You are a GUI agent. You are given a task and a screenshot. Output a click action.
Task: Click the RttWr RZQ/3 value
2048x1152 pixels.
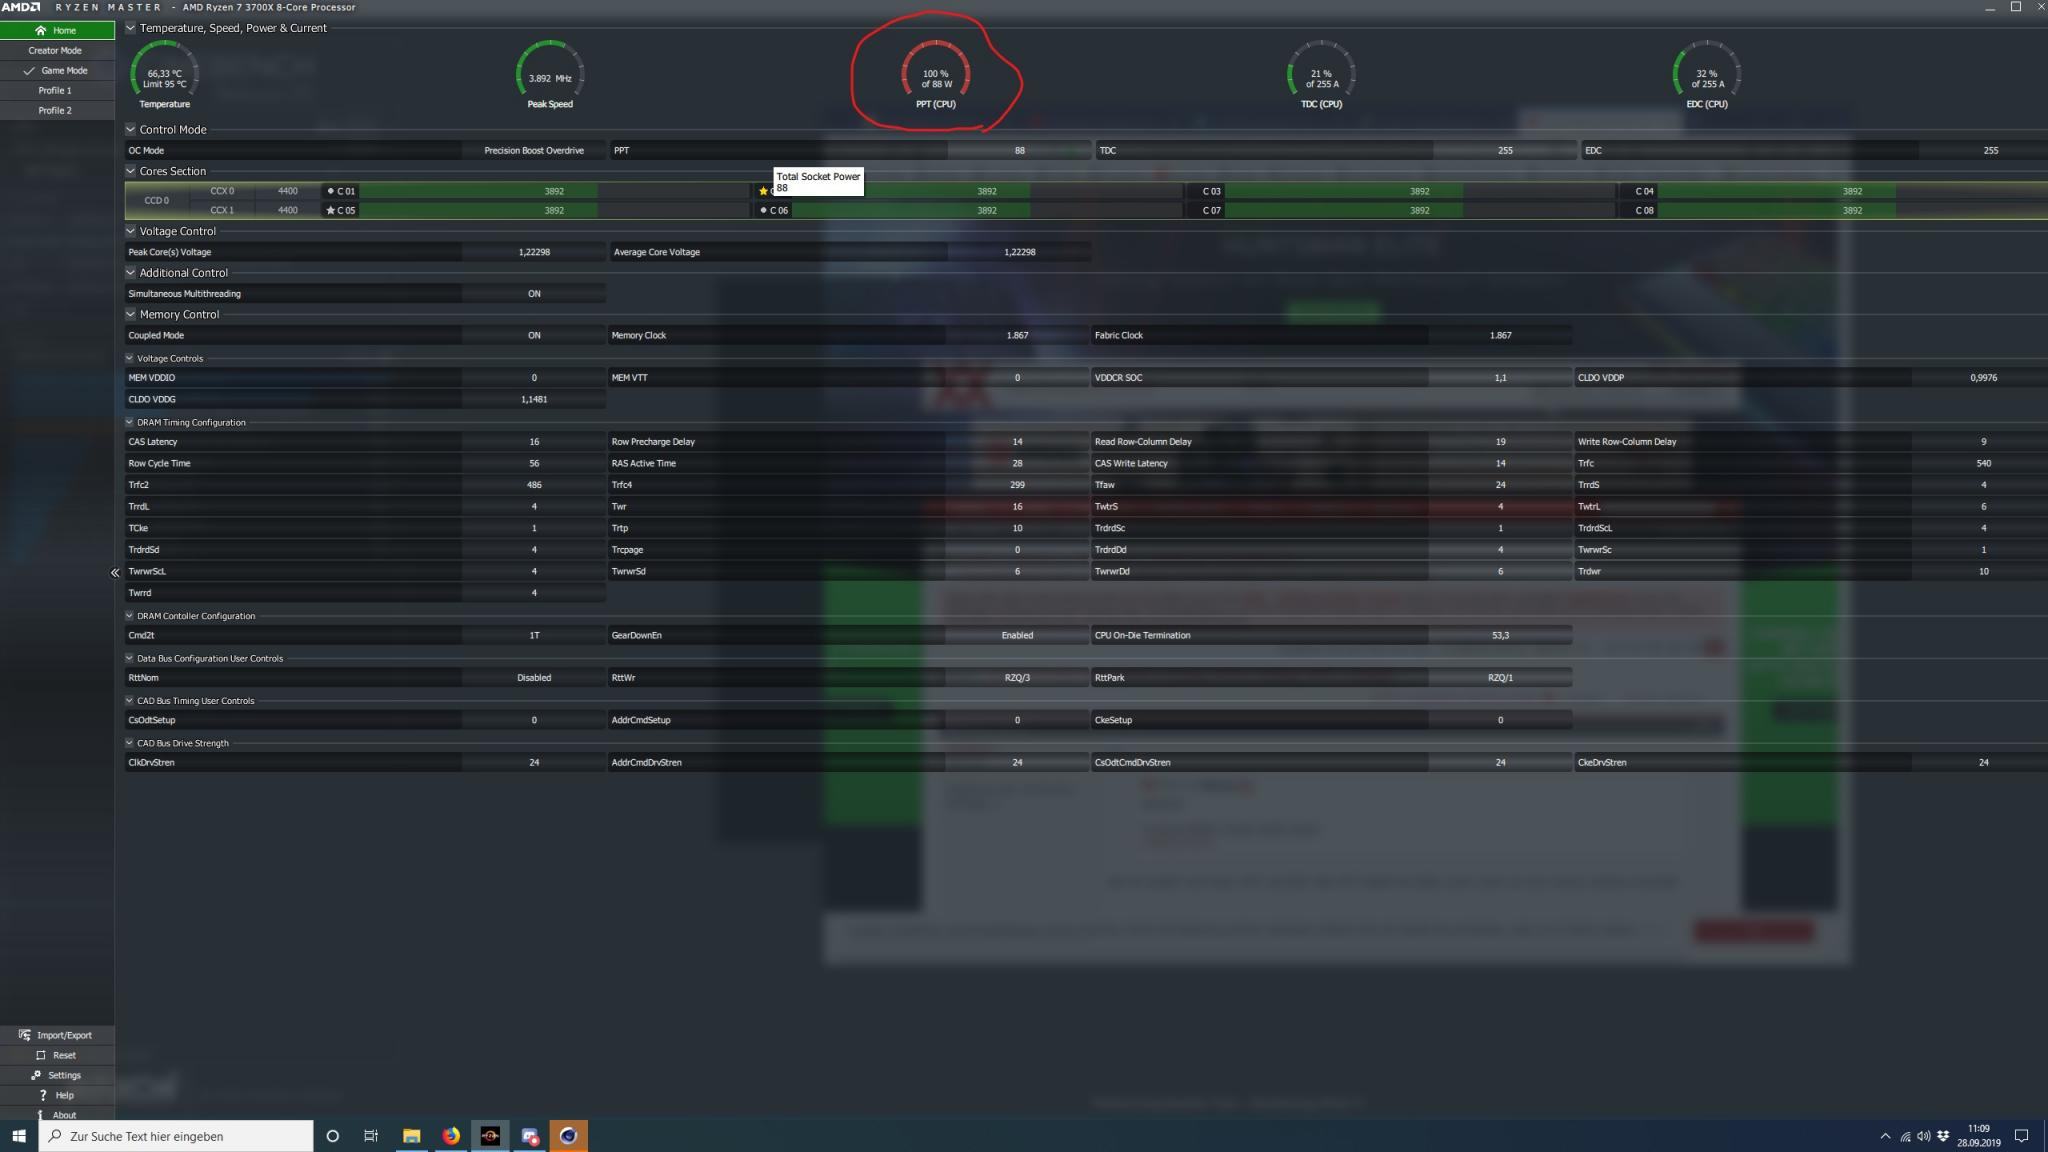coord(1017,677)
